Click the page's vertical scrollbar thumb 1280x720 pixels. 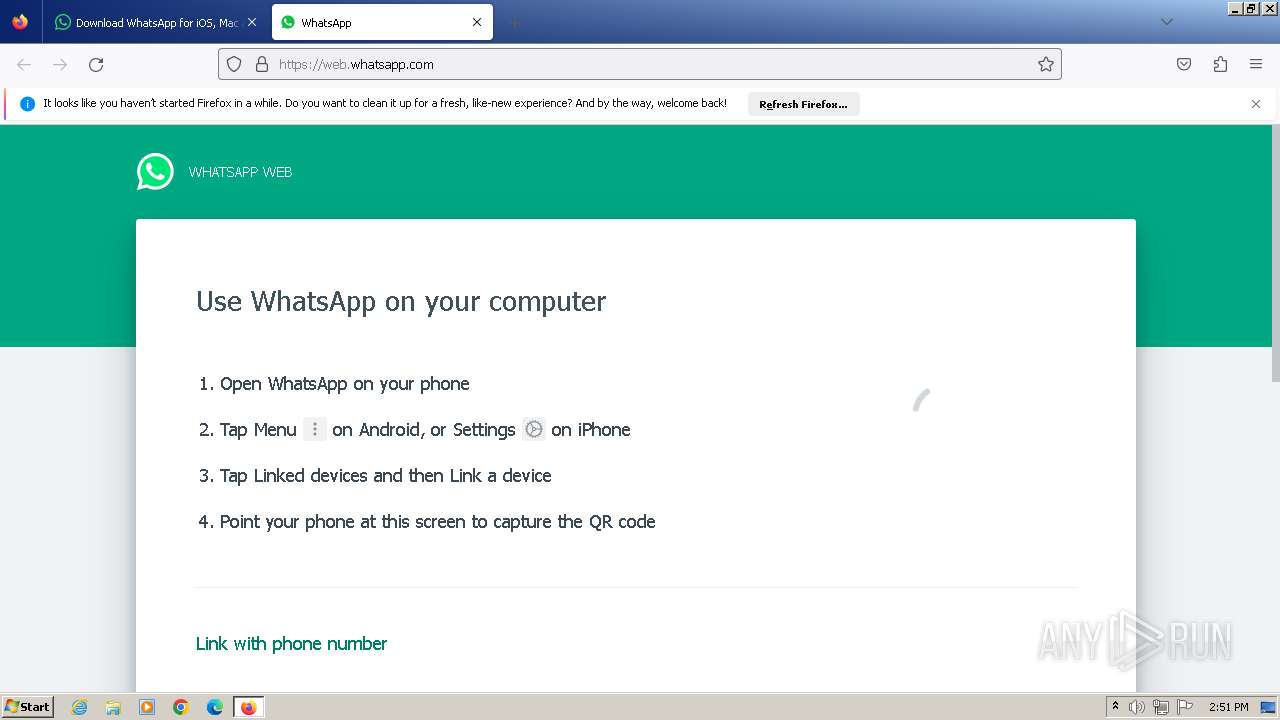coord(1275,253)
